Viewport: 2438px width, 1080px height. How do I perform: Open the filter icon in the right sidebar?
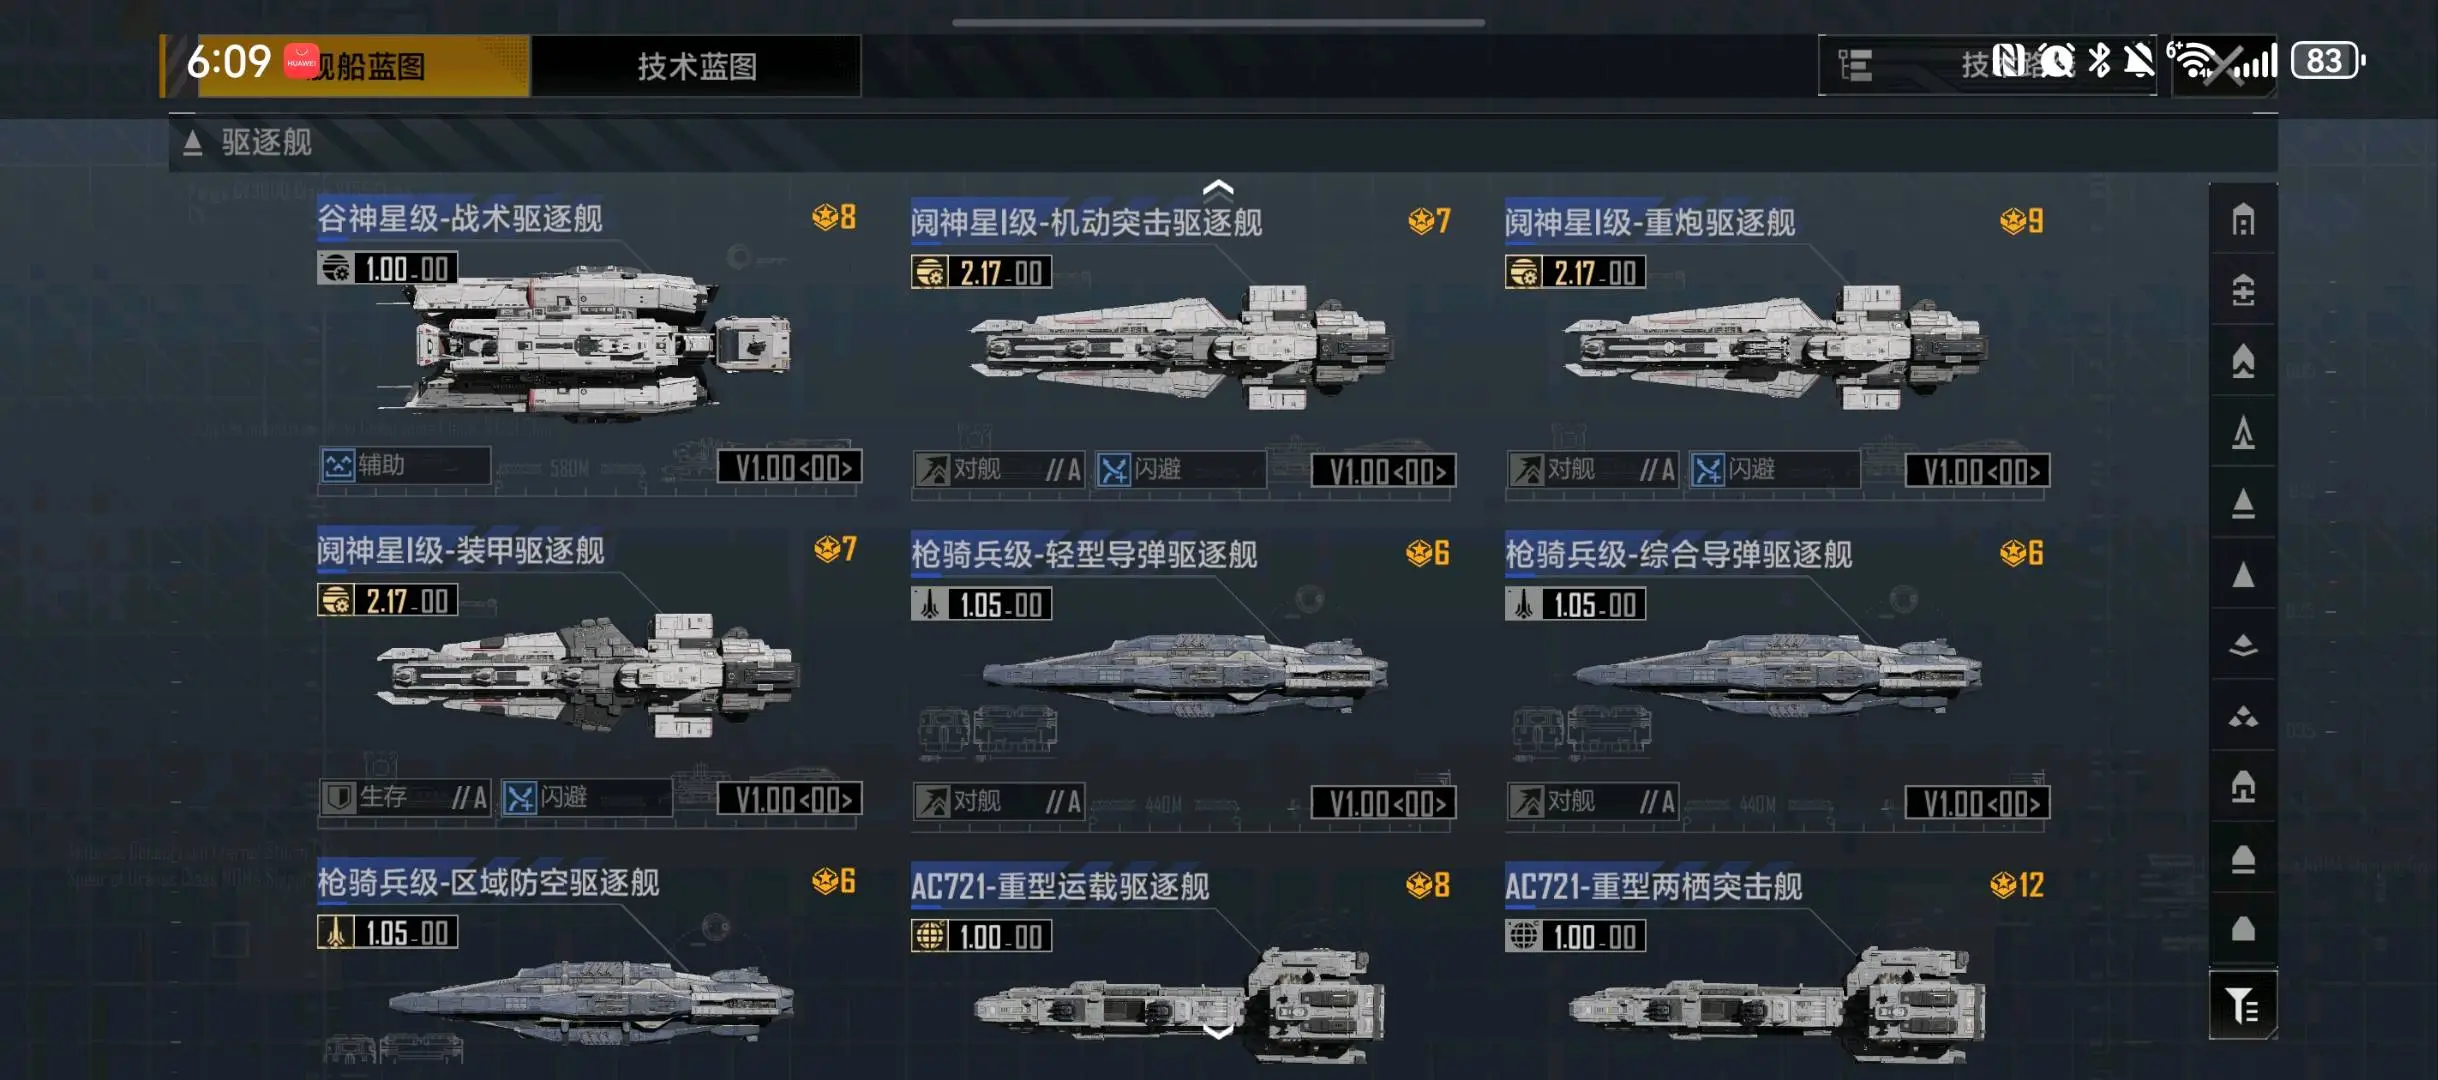[2242, 1005]
